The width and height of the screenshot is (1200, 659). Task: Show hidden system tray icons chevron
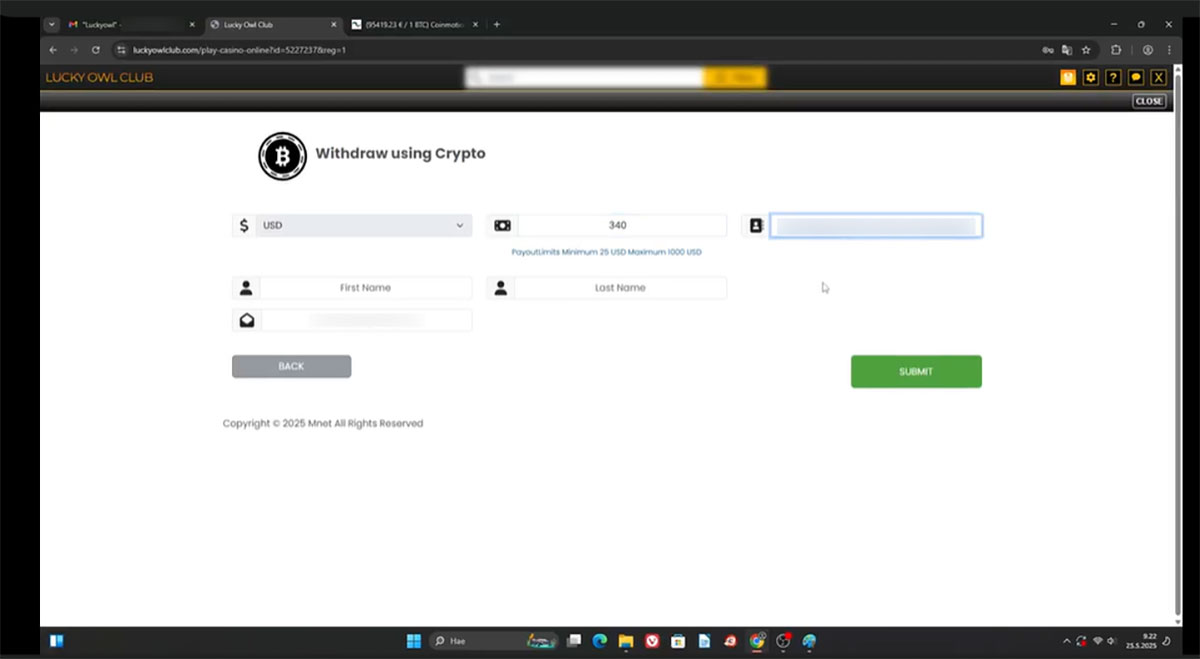[x=1066, y=641]
